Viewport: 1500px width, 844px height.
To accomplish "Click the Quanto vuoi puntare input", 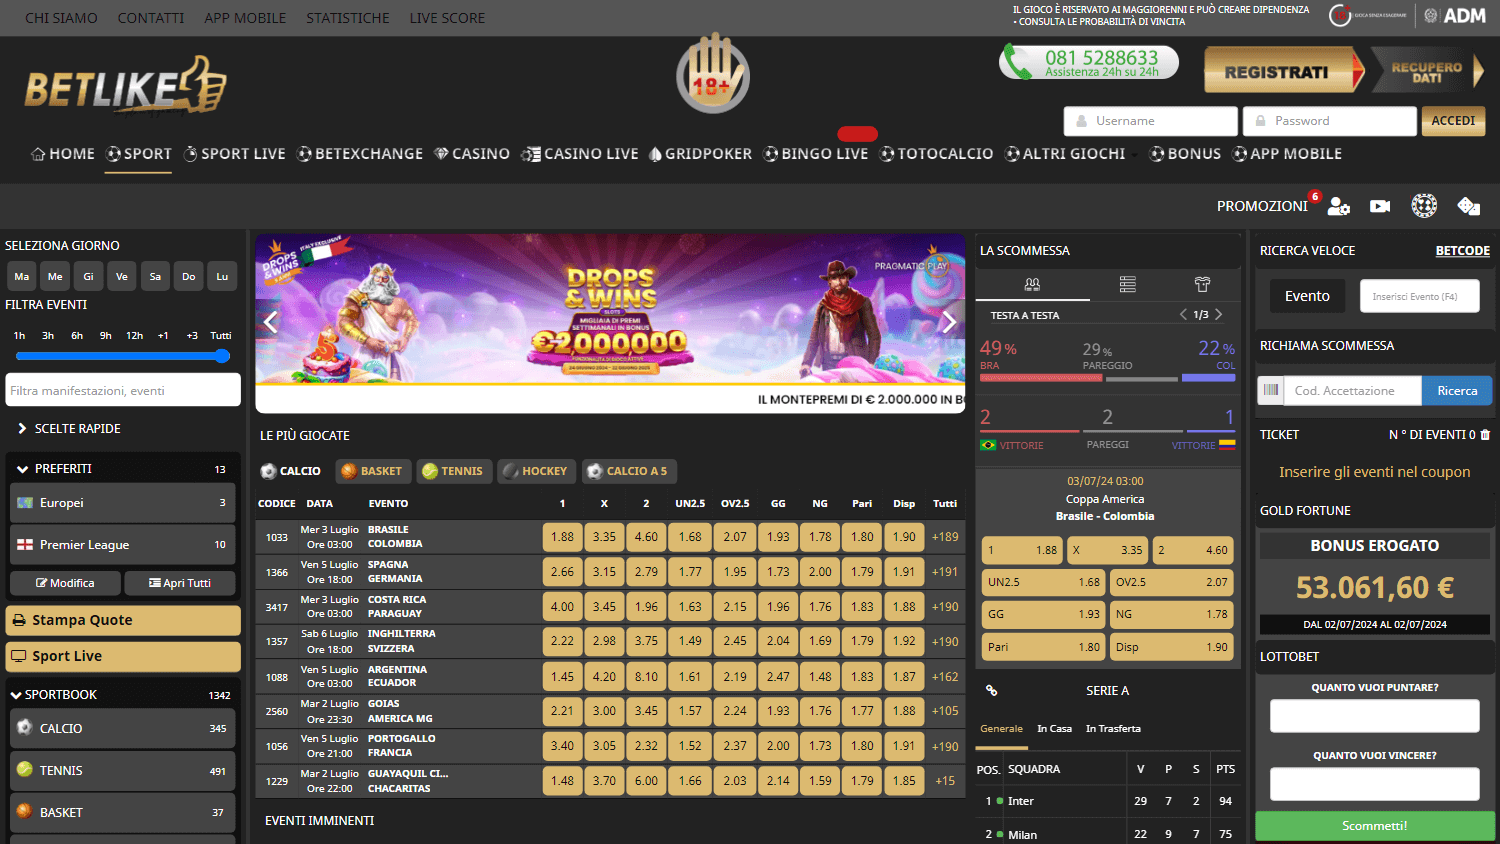I will pos(1375,716).
